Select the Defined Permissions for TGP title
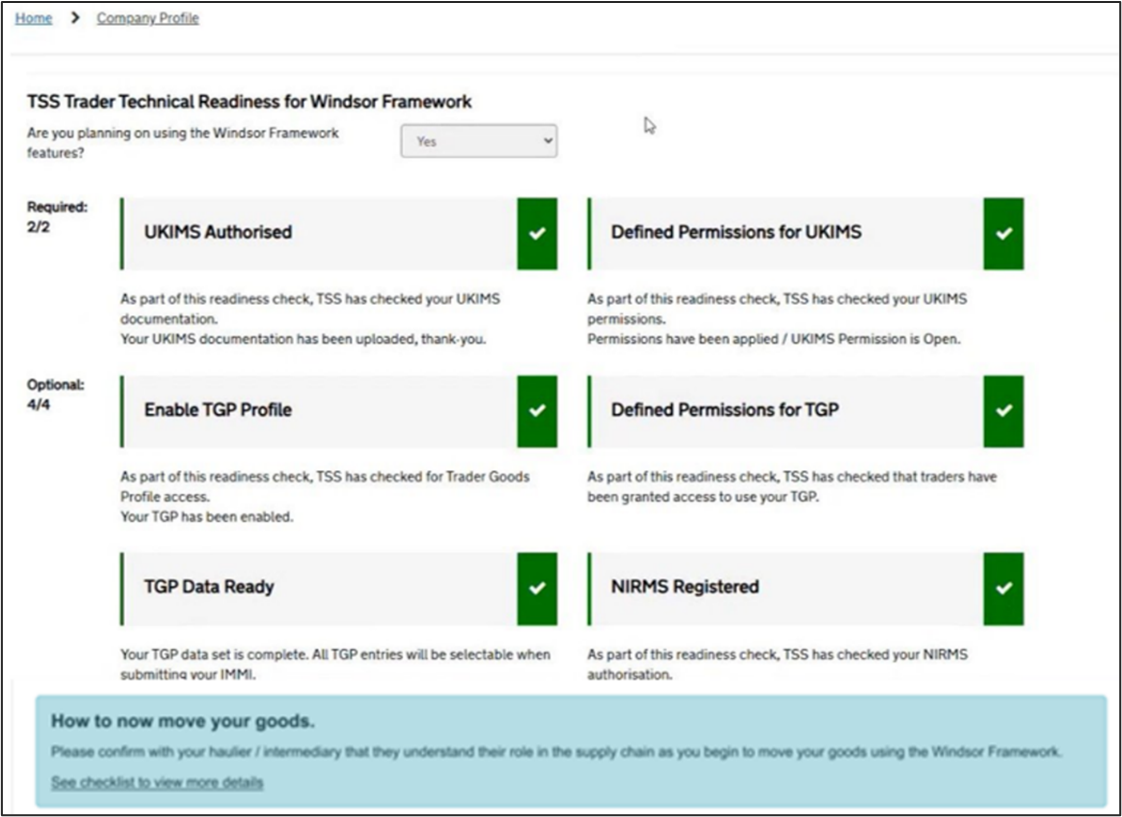 click(x=725, y=410)
